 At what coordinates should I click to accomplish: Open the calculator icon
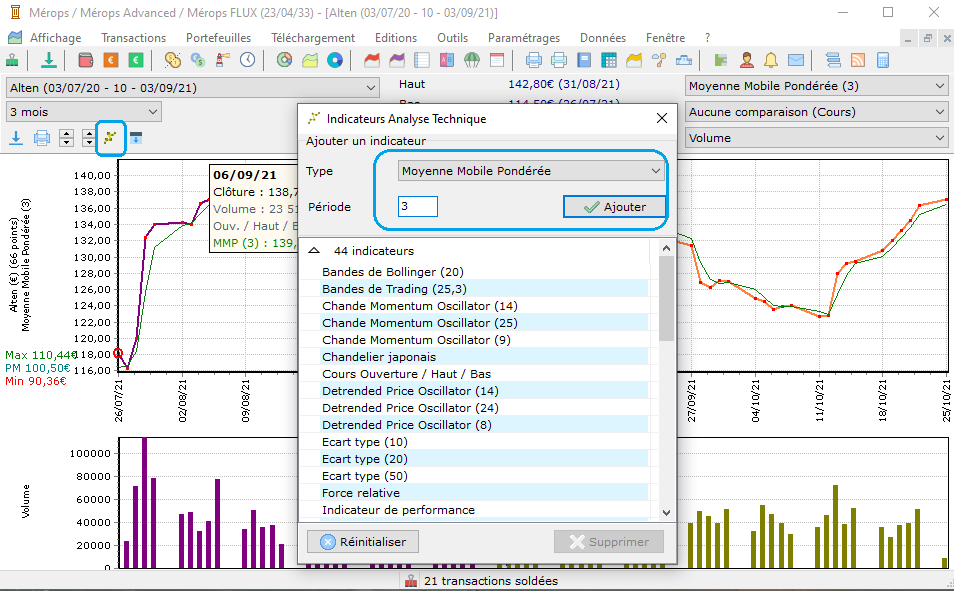[883, 60]
